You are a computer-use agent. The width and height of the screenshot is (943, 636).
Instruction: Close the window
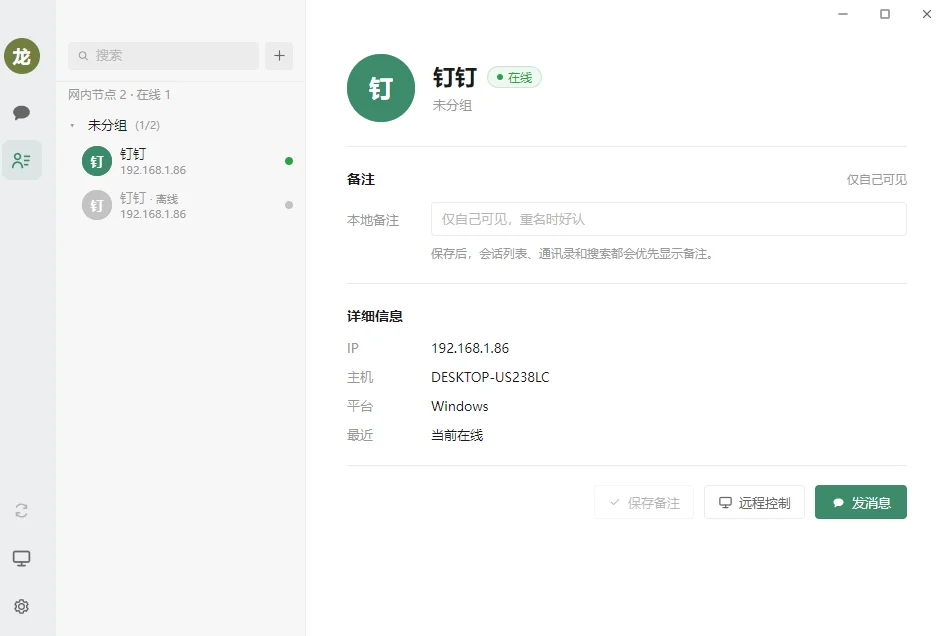927,14
